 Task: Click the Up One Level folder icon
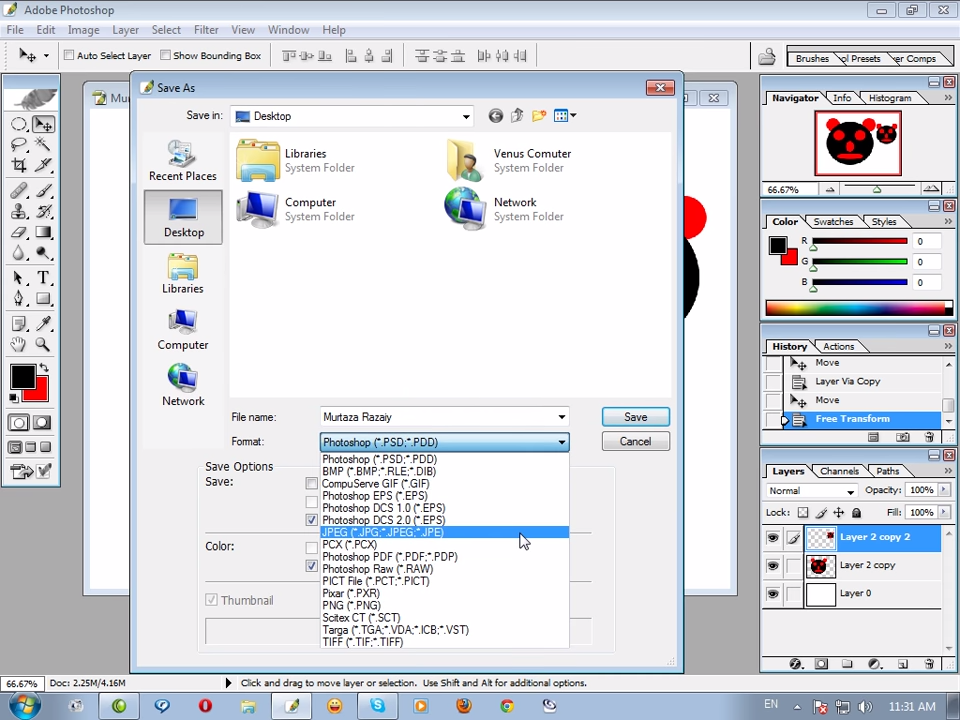pos(517,116)
